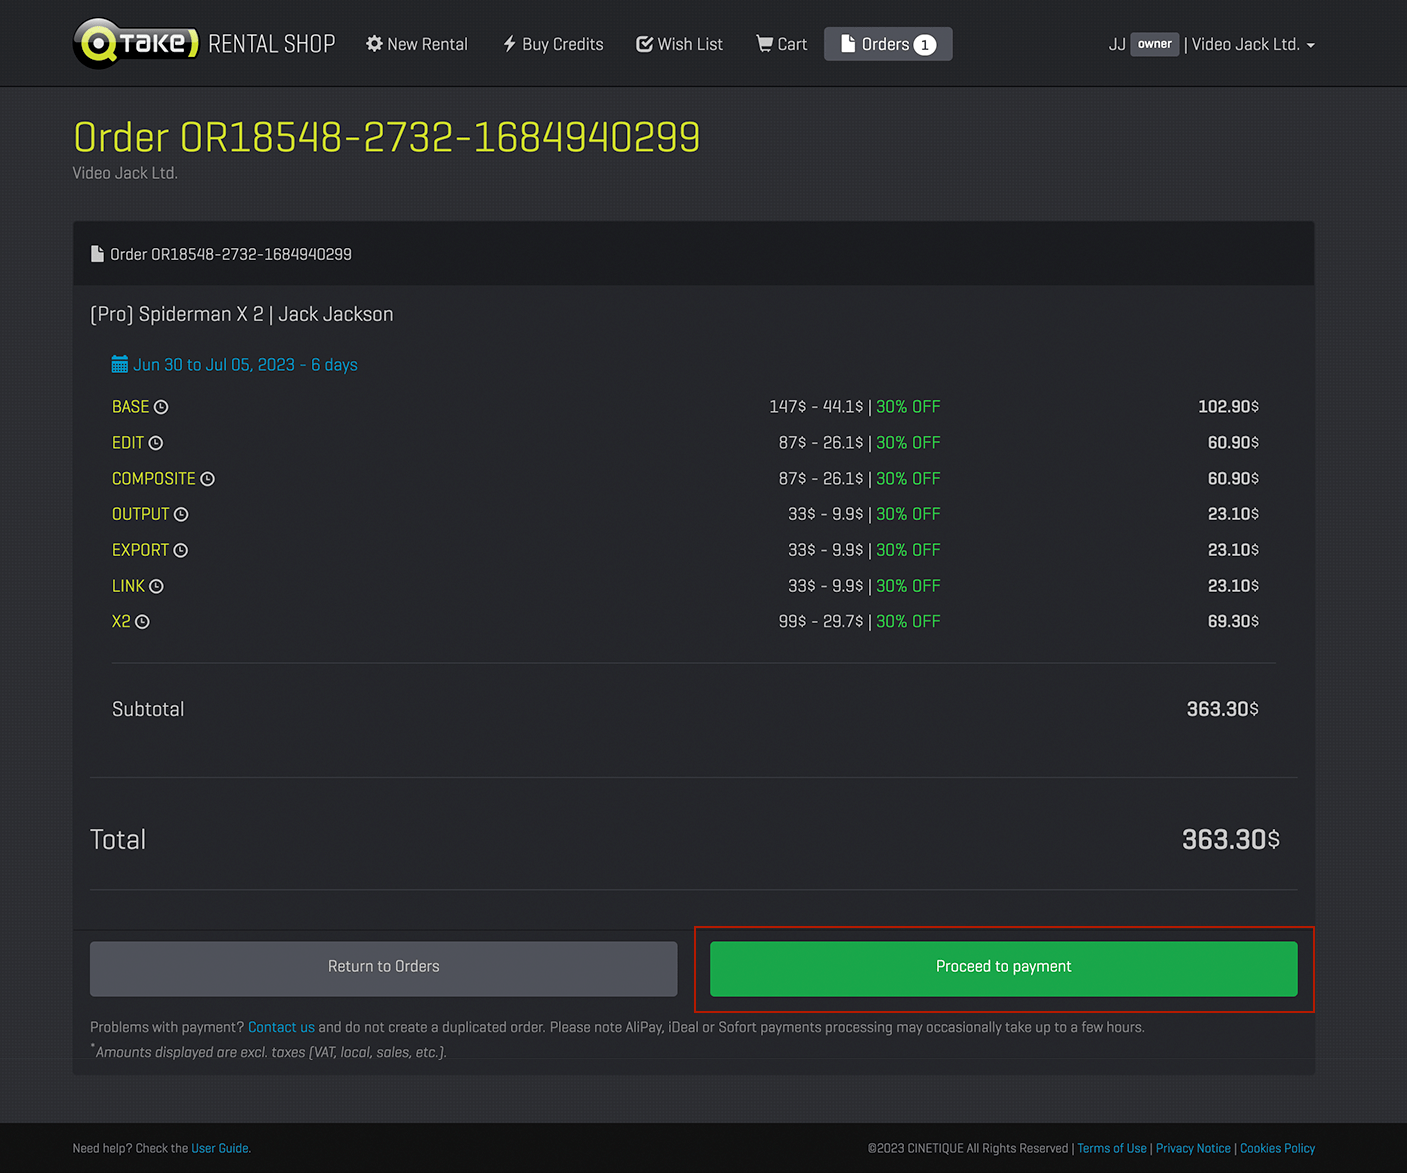Click the '30% OFF' label in BASE row
Screen dimensions: 1407x1173
coord(908,407)
